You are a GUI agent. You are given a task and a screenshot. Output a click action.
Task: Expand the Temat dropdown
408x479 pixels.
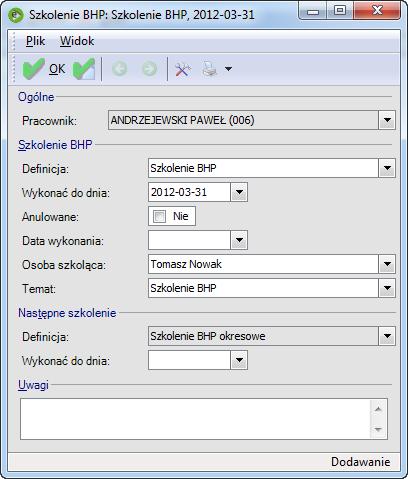coord(387,288)
